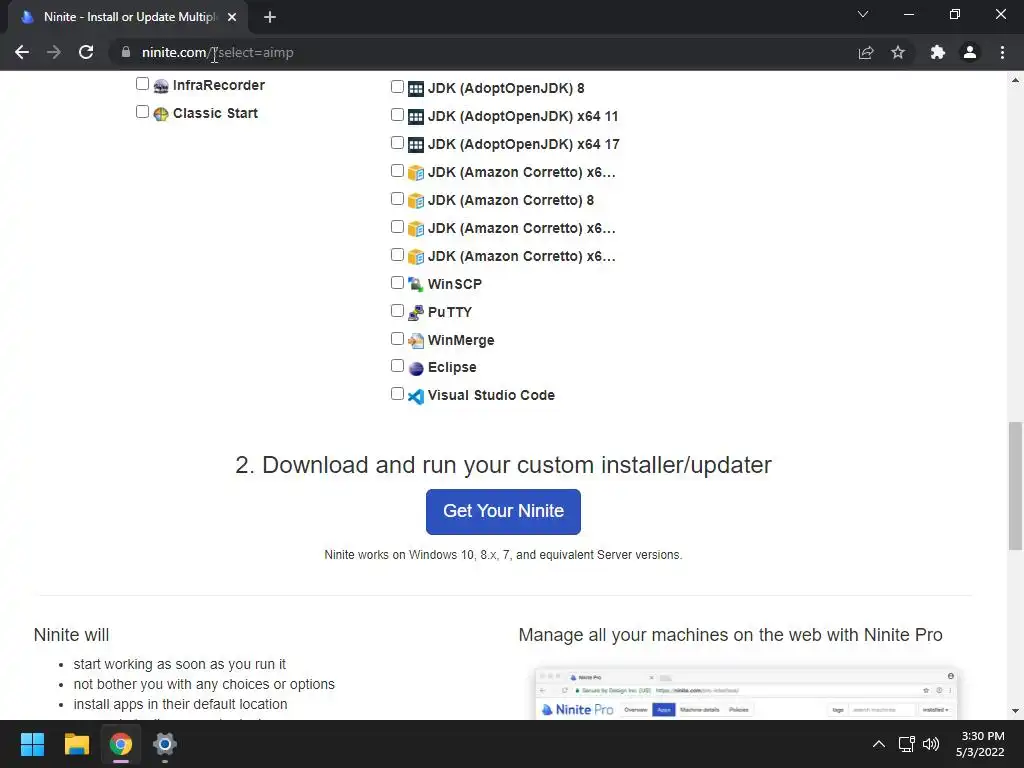
Task: Open the Ninite Pro screenshot thumbnail
Action: point(746,694)
